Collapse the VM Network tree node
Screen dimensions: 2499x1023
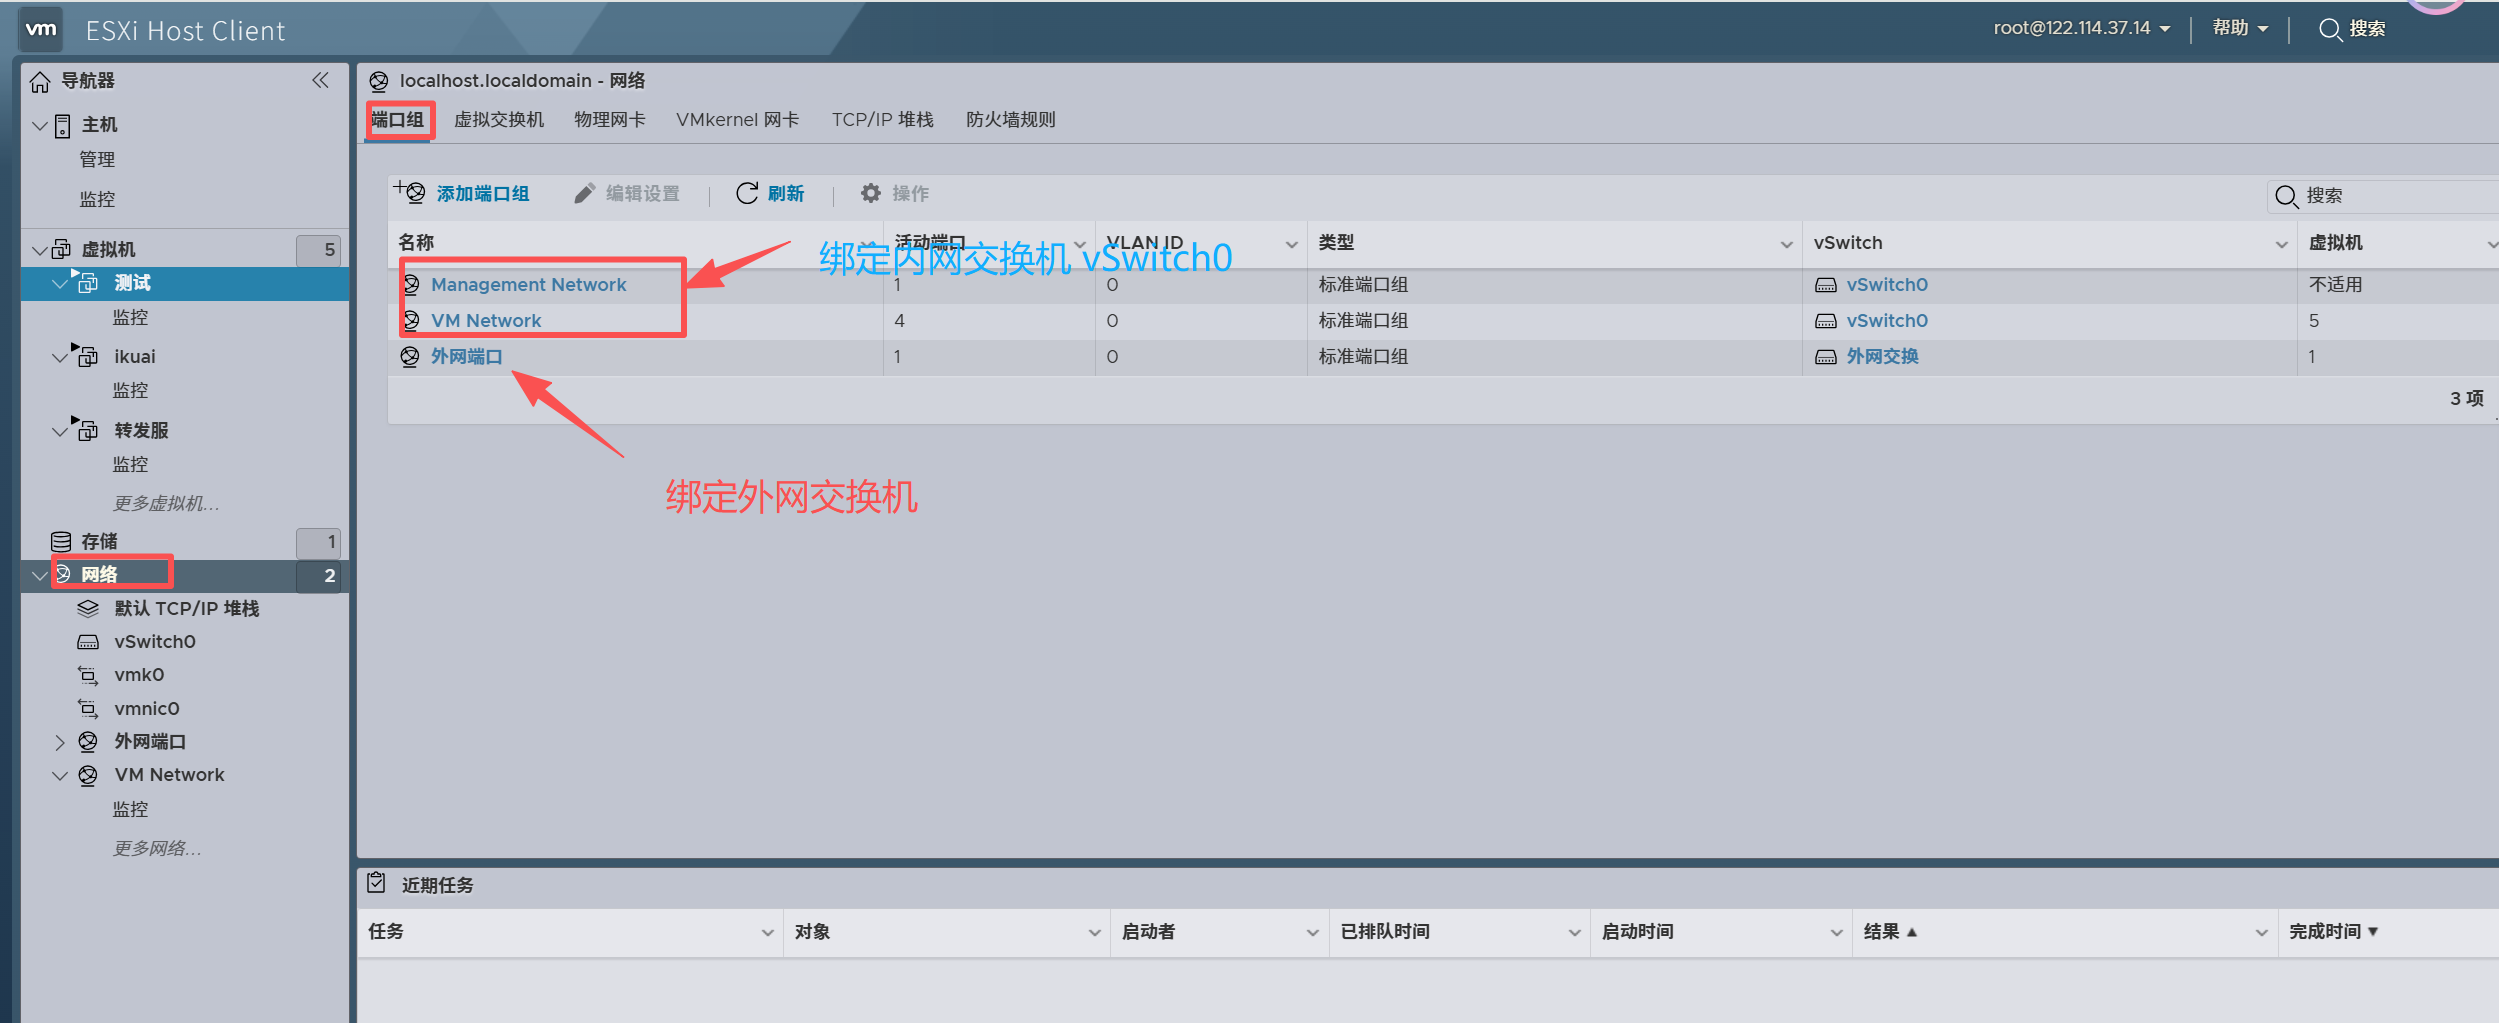[60, 776]
